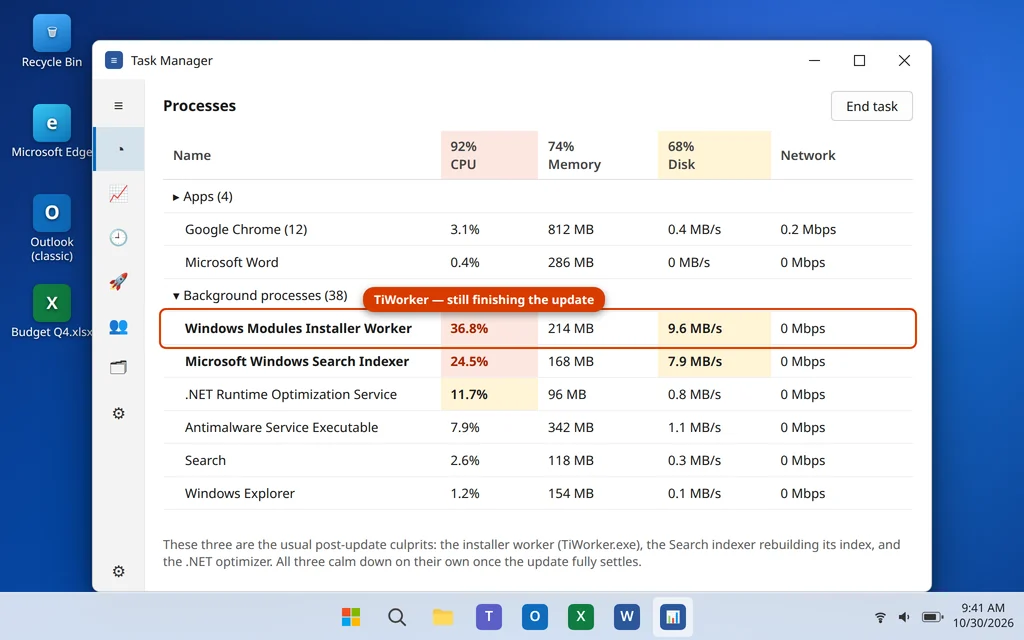Open Startup apps rocket icon in sidebar
Screen dimensions: 1024x640
[x=118, y=281]
